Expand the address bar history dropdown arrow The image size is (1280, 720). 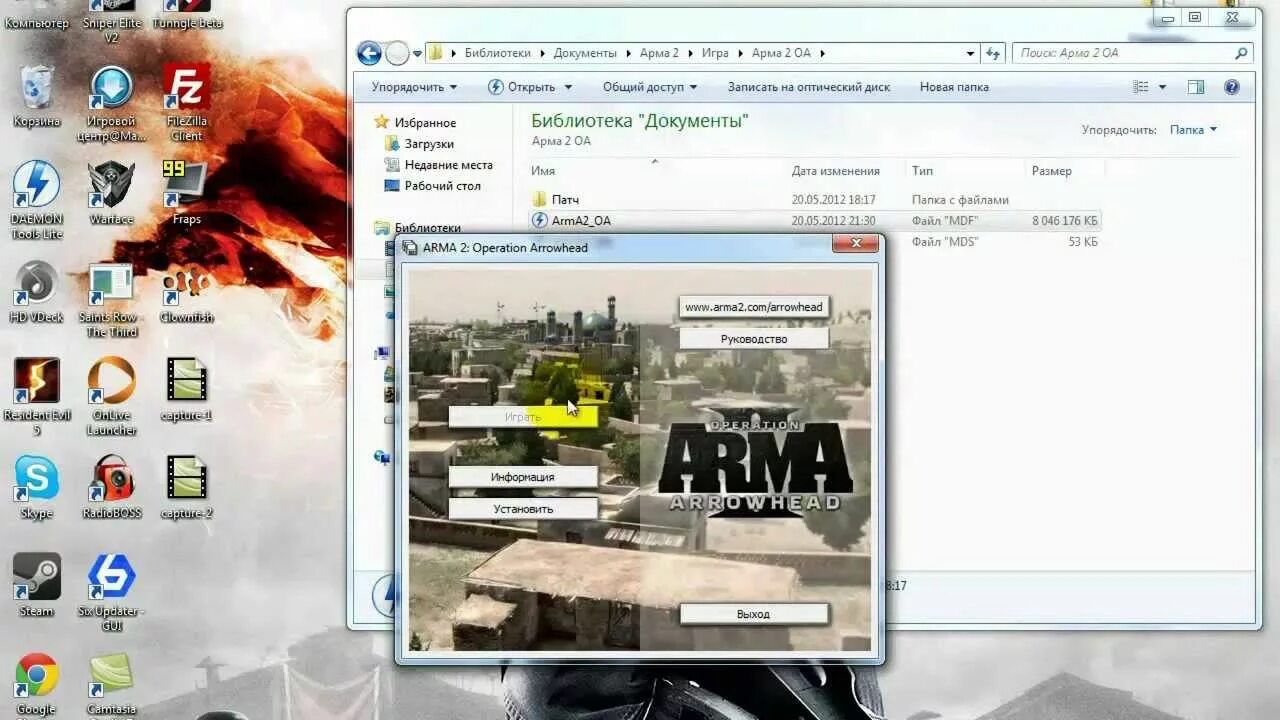coord(971,53)
